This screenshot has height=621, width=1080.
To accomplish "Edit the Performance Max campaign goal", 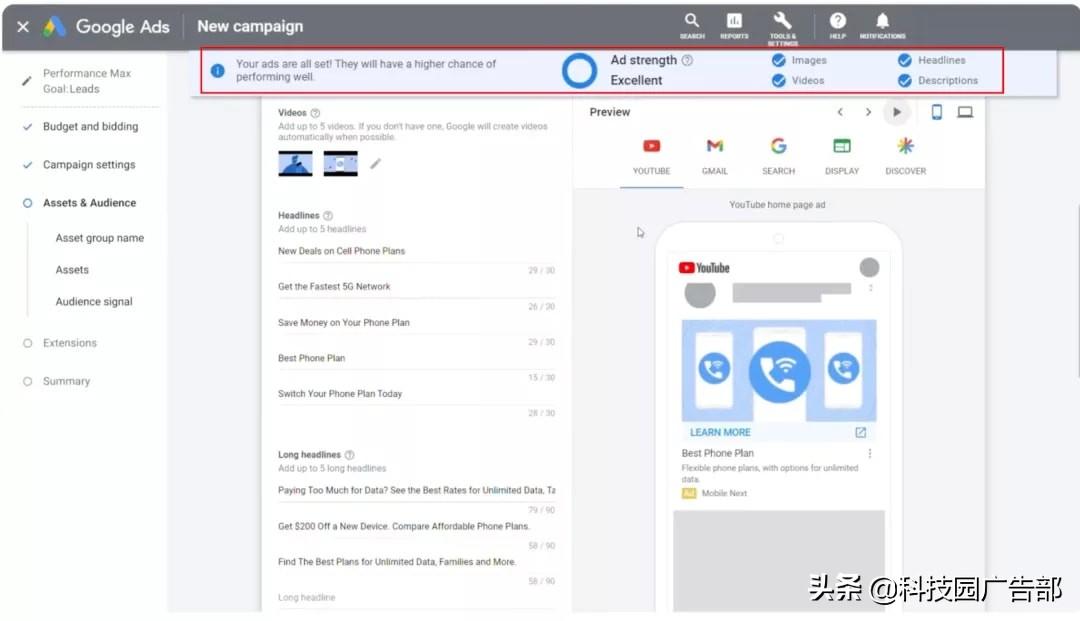I will click(x=26, y=81).
